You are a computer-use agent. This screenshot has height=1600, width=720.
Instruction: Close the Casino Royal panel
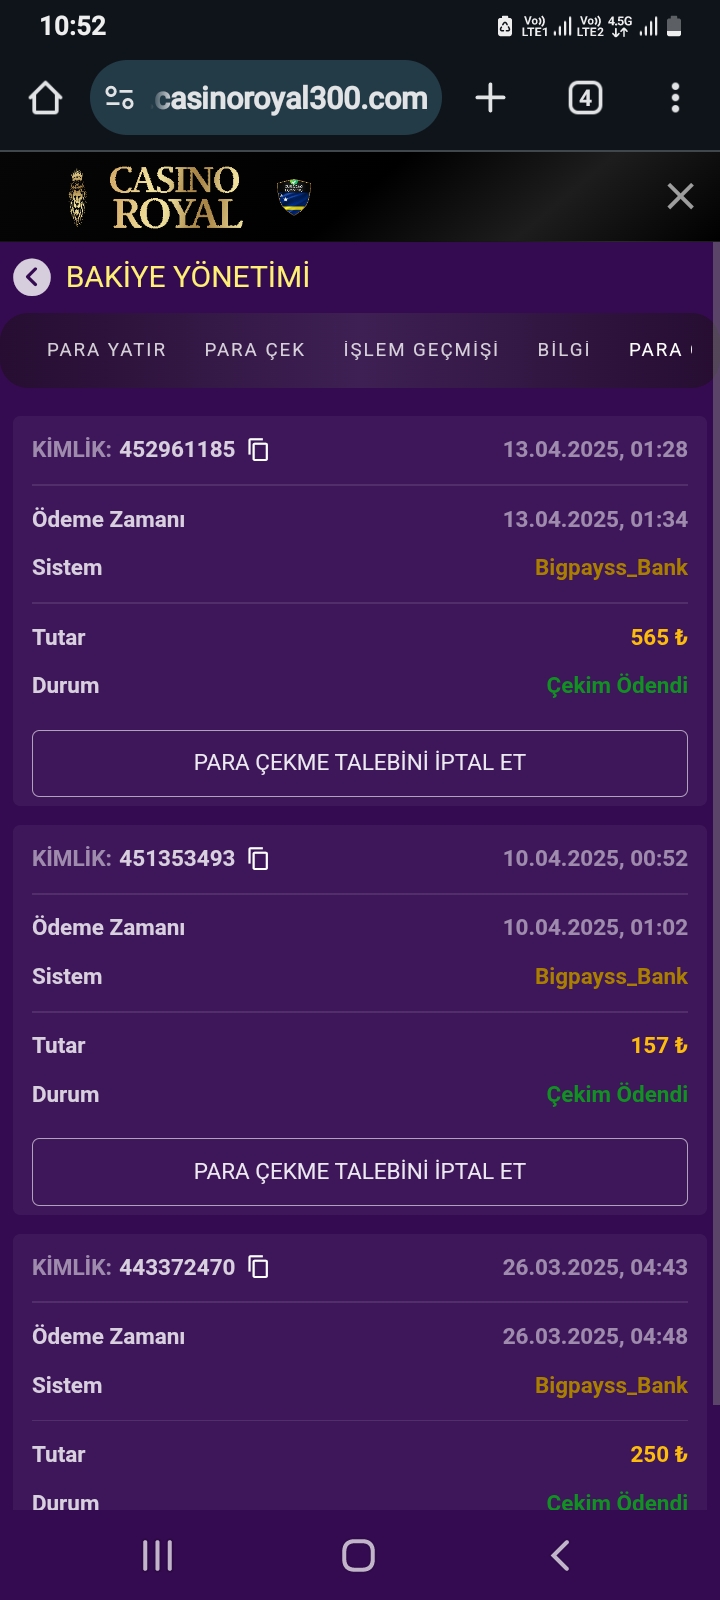680,196
